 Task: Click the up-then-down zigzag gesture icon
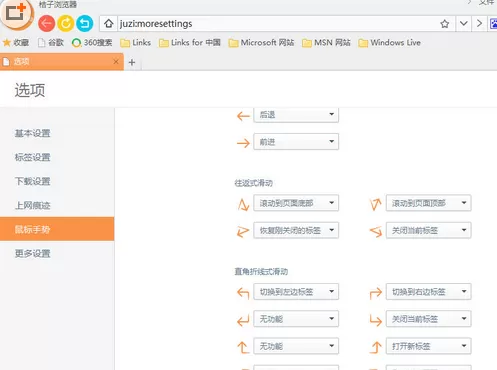[243, 204]
